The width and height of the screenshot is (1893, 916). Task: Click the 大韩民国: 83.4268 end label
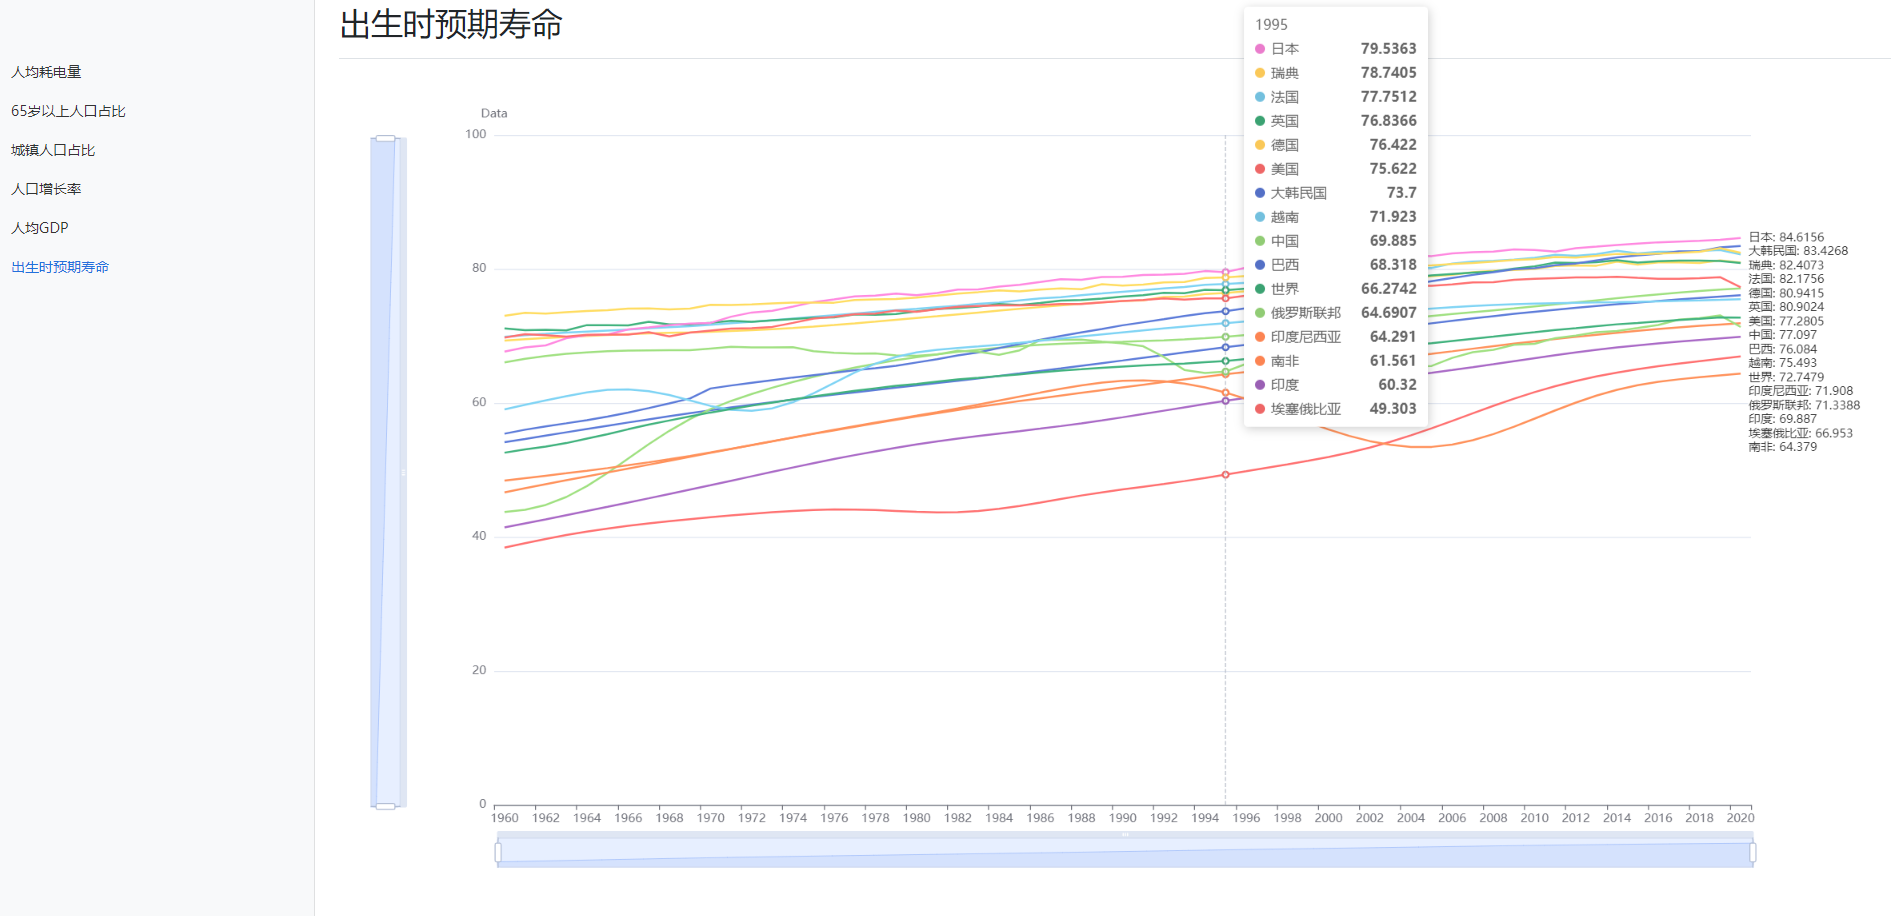point(1798,251)
